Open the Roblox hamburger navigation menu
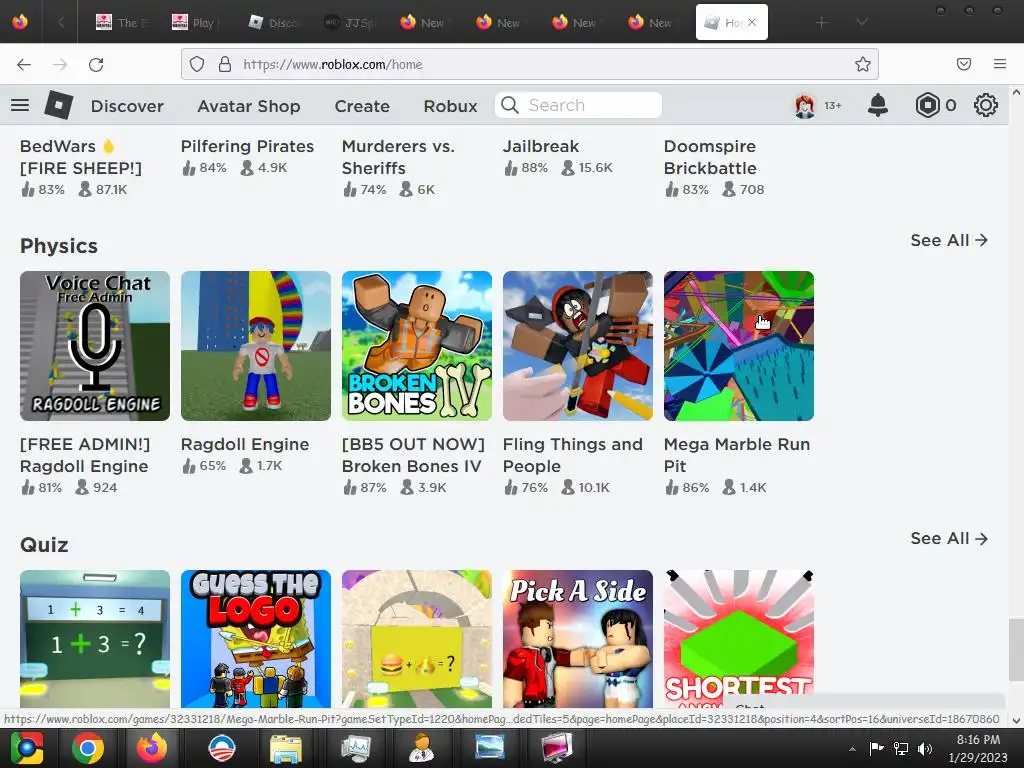The height and width of the screenshot is (768, 1024). [x=20, y=105]
